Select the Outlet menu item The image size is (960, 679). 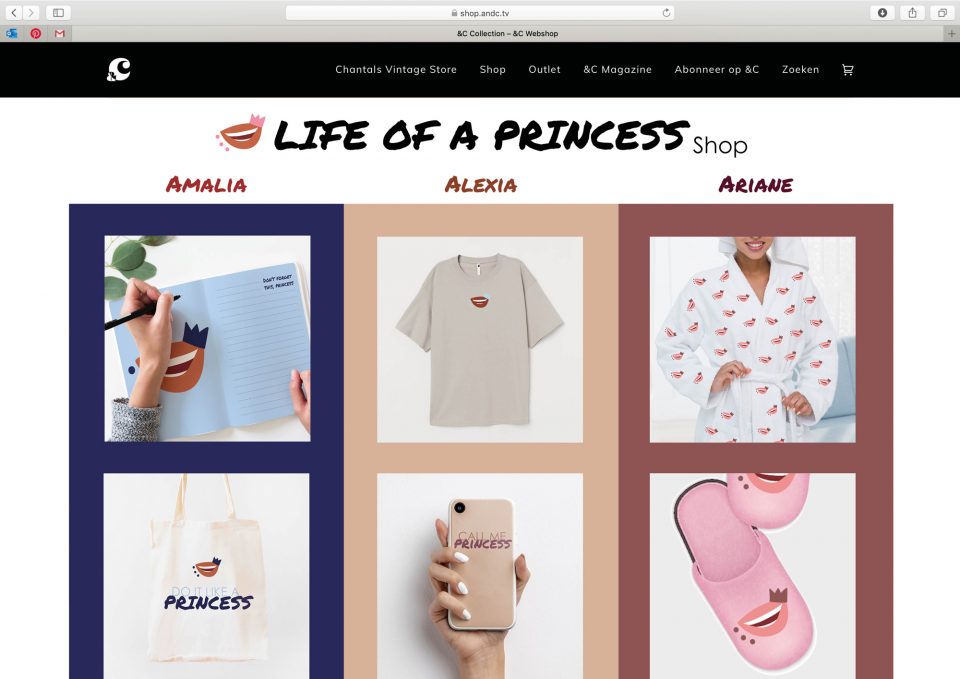[x=544, y=70]
